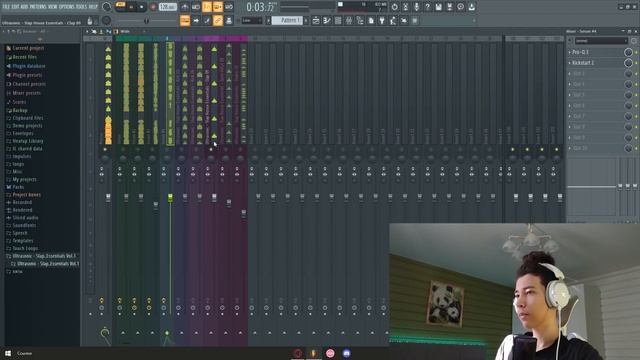Open the mixer track preset dropdown
Image resolution: width=640 pixels, height=360 pixels.
coord(601,41)
